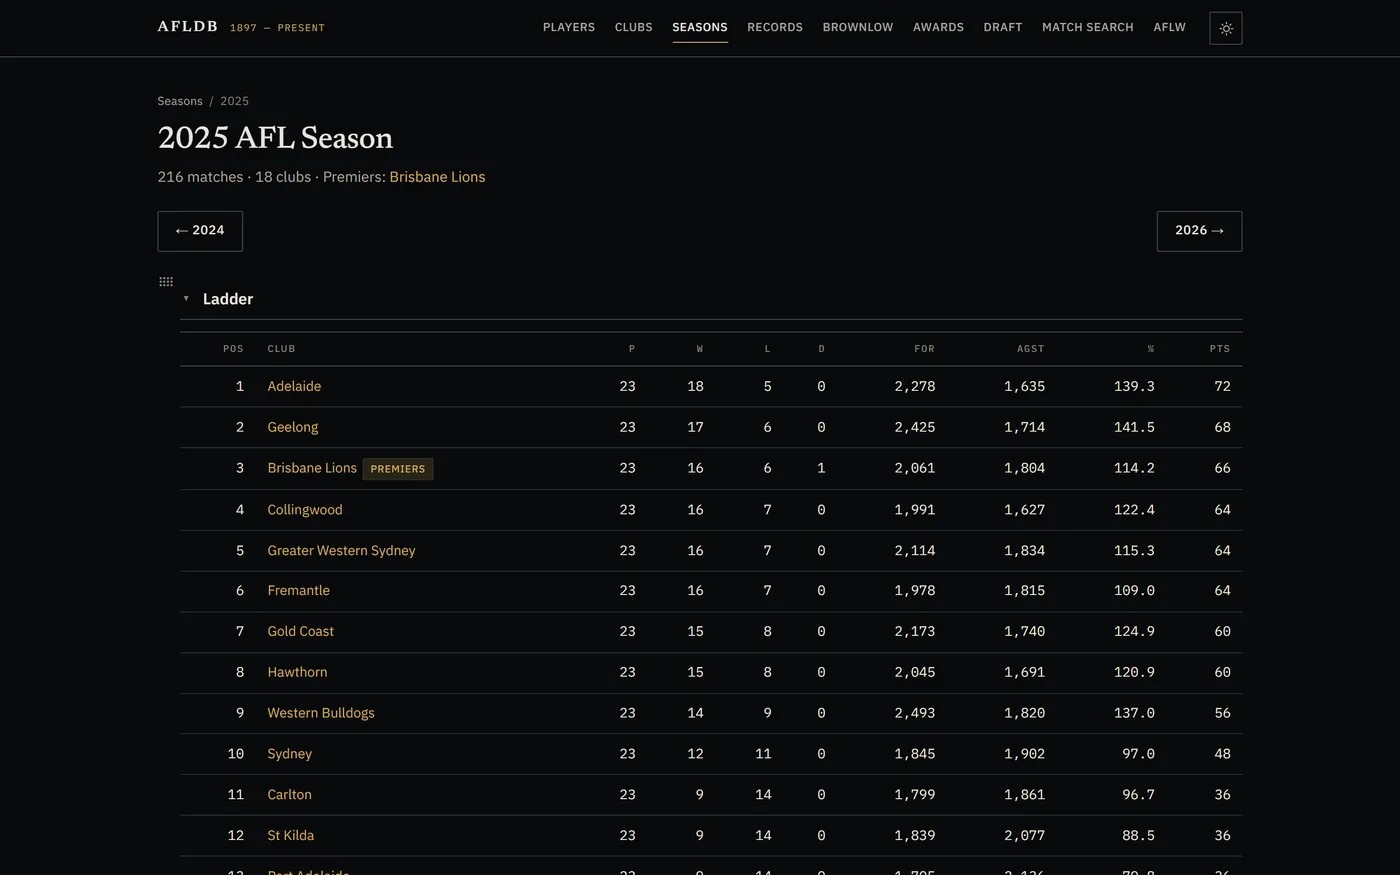Click the 2025 breadcrumb text
Viewport: 1400px width, 875px height.
(234, 101)
